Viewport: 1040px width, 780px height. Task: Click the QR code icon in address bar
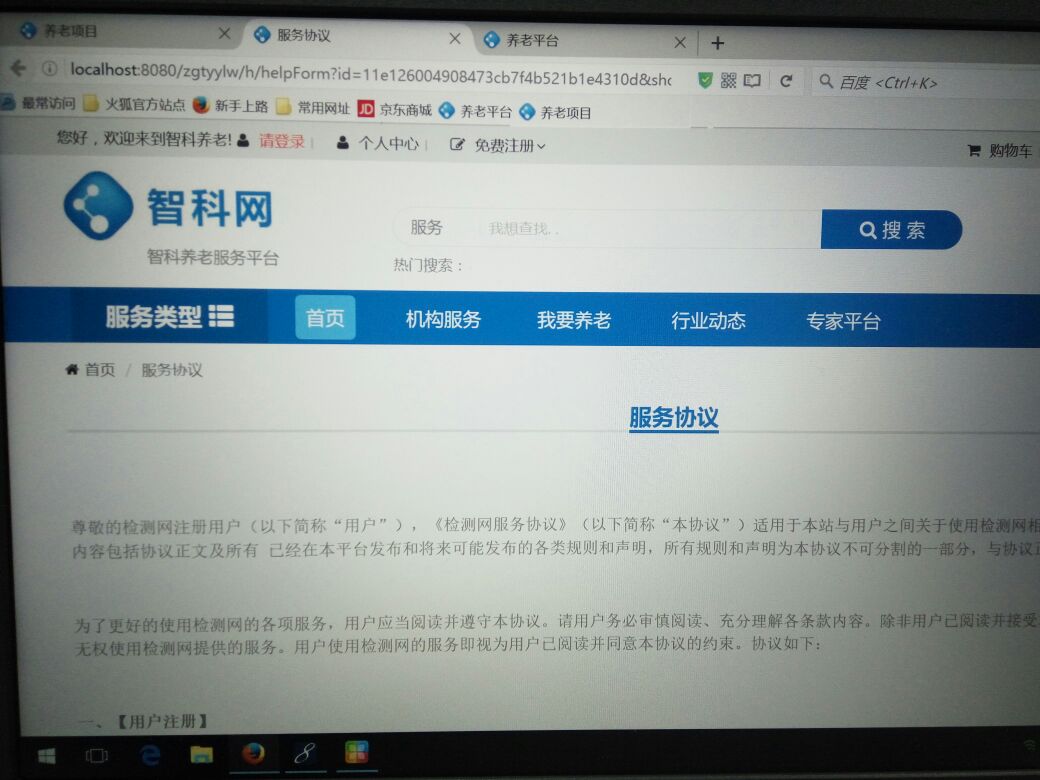coord(728,80)
